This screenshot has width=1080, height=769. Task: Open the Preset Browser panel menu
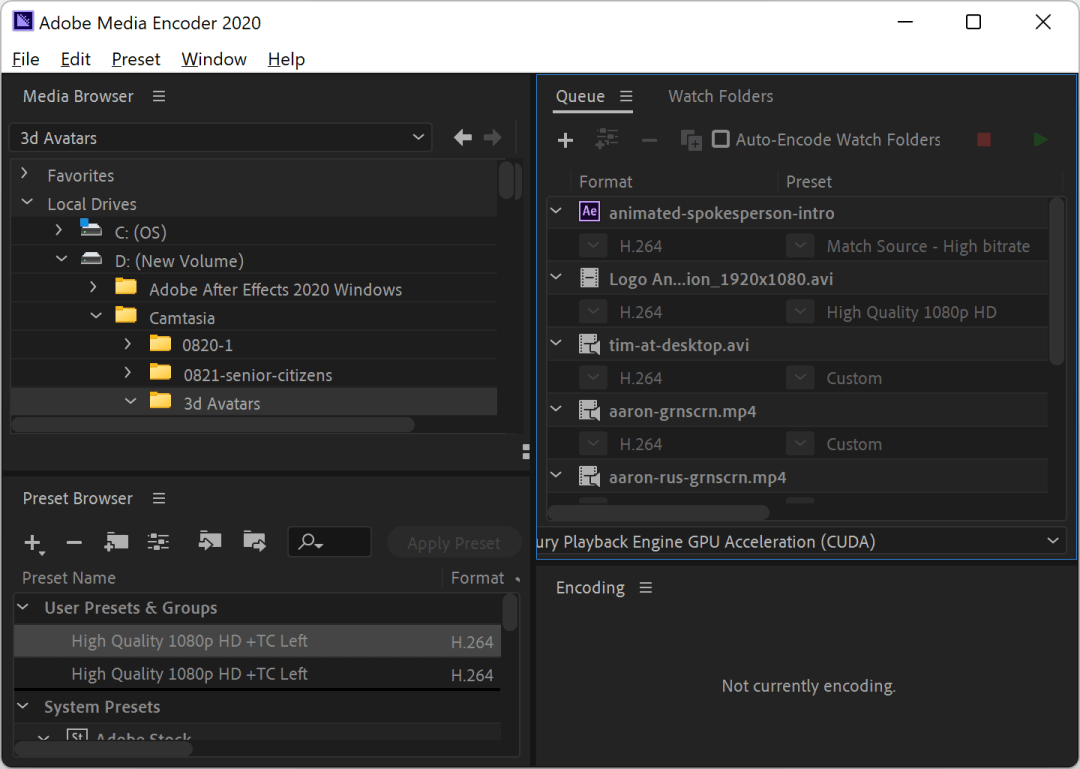158,498
